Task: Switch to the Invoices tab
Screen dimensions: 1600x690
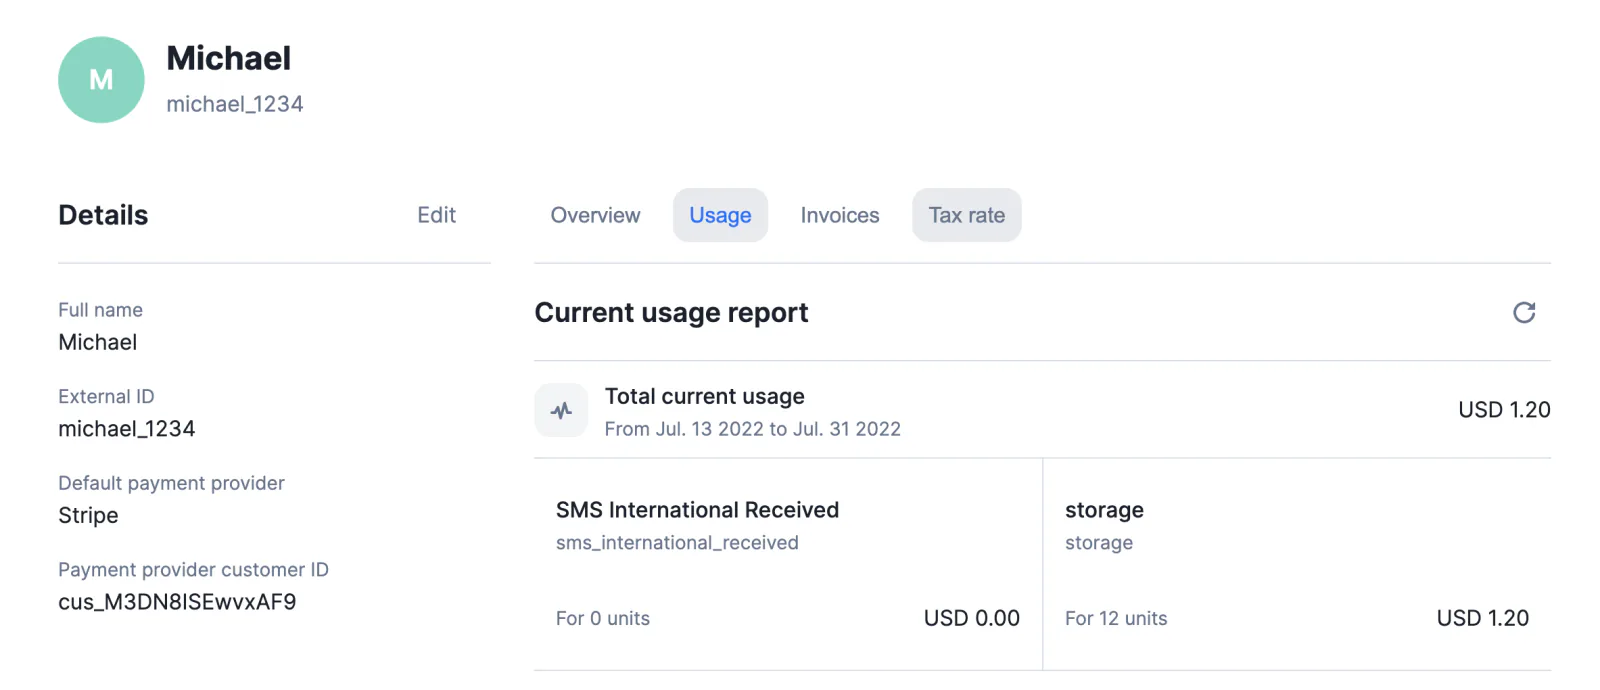Action: pos(840,215)
